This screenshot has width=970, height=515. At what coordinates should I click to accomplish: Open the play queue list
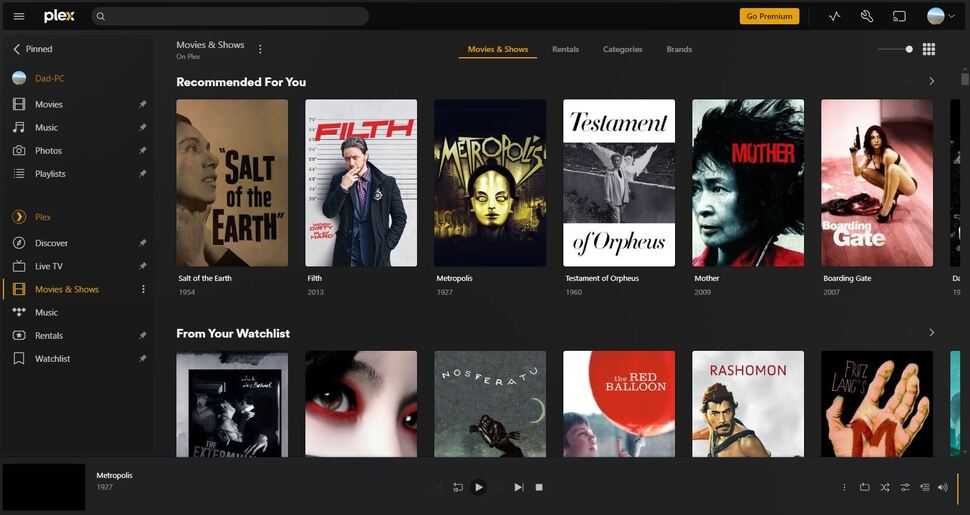coord(924,487)
